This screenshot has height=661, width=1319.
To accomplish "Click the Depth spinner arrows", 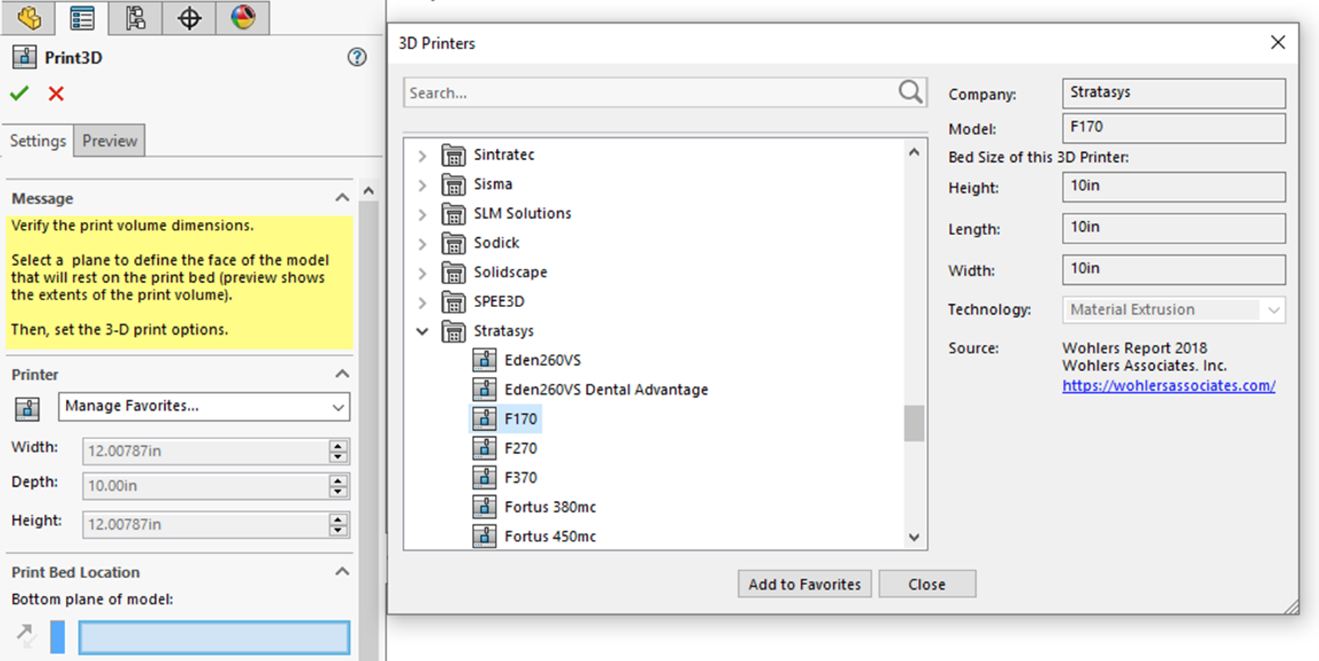I will 339,486.
